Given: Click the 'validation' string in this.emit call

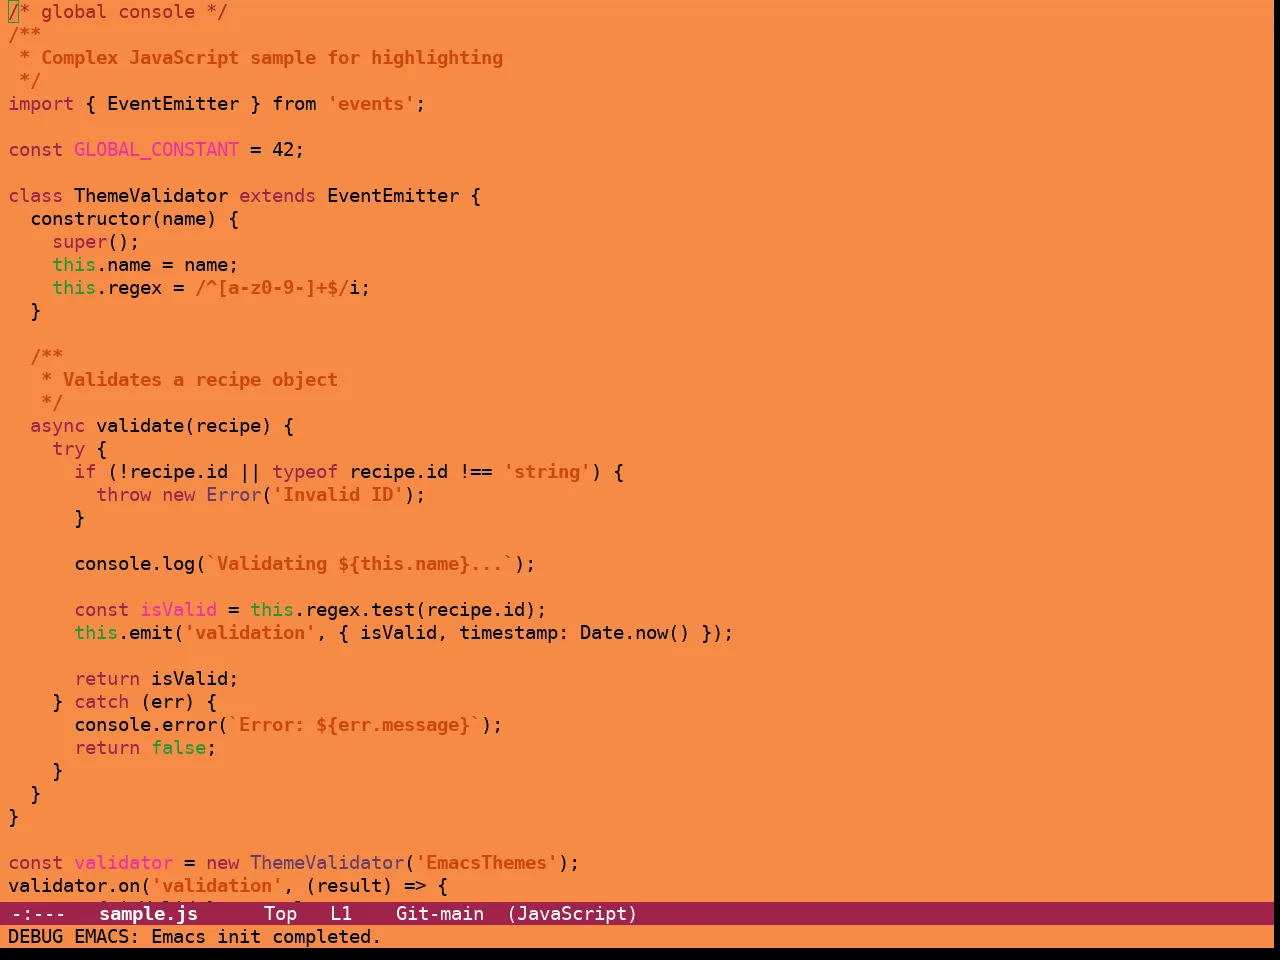Looking at the screenshot, I should tap(250, 633).
